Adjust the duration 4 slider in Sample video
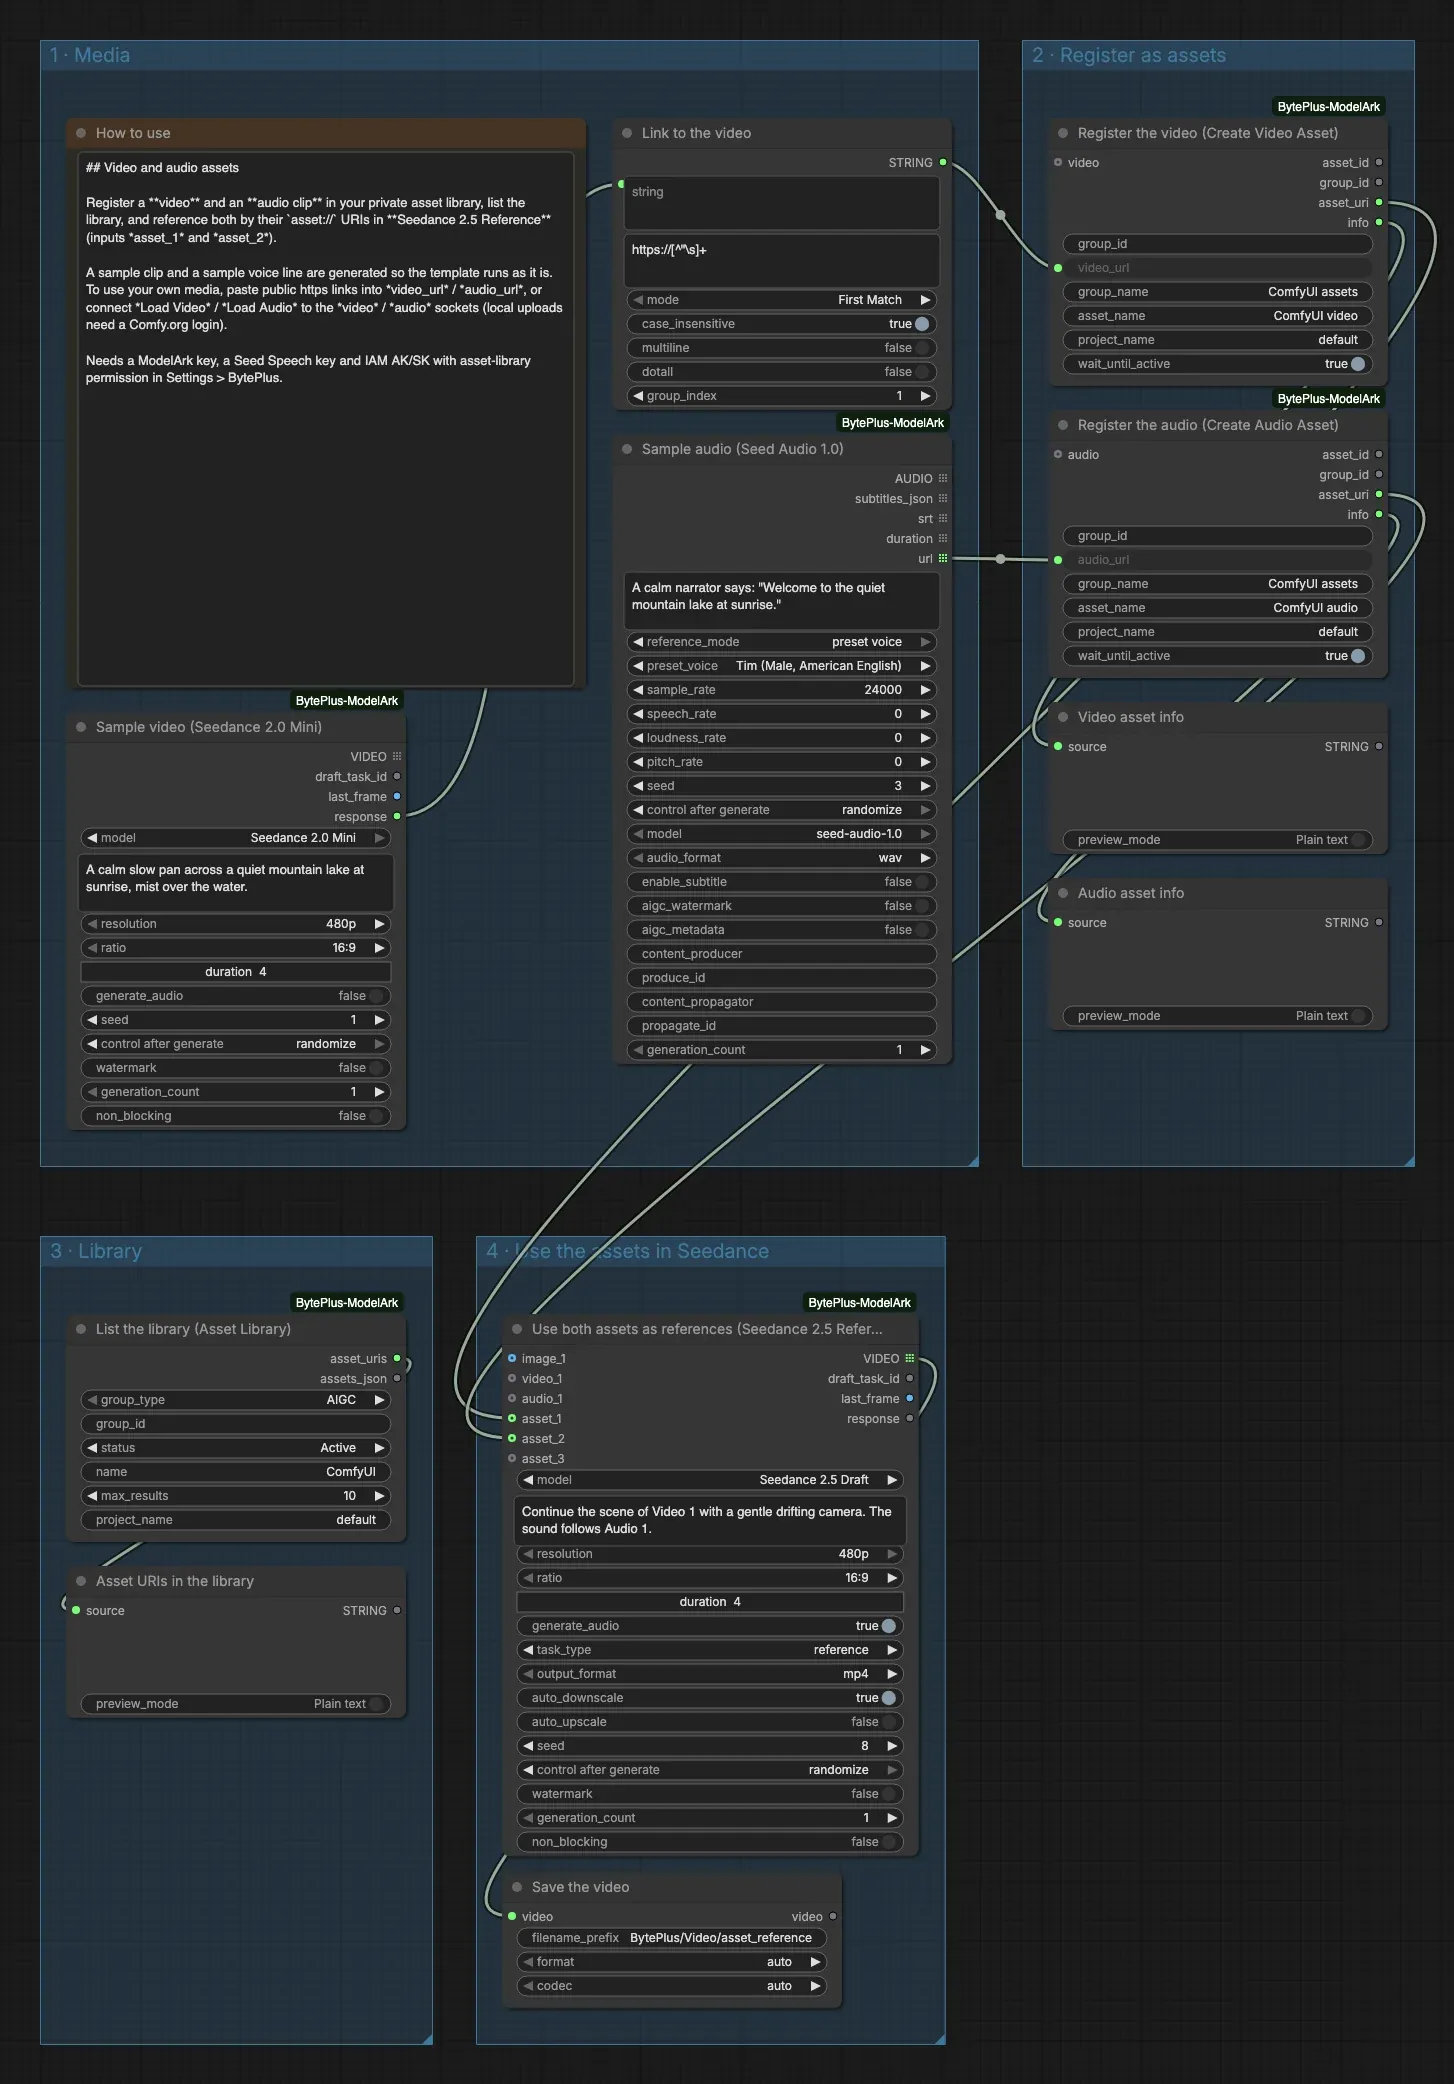1454x2084 pixels. pyautogui.click(x=236, y=972)
